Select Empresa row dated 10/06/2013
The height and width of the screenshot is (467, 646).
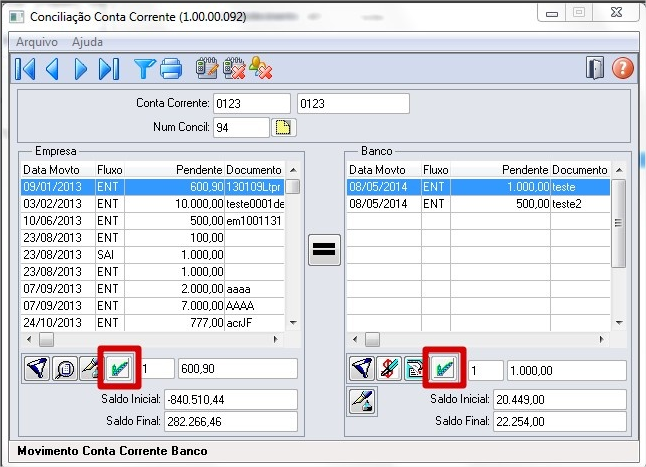(152, 221)
